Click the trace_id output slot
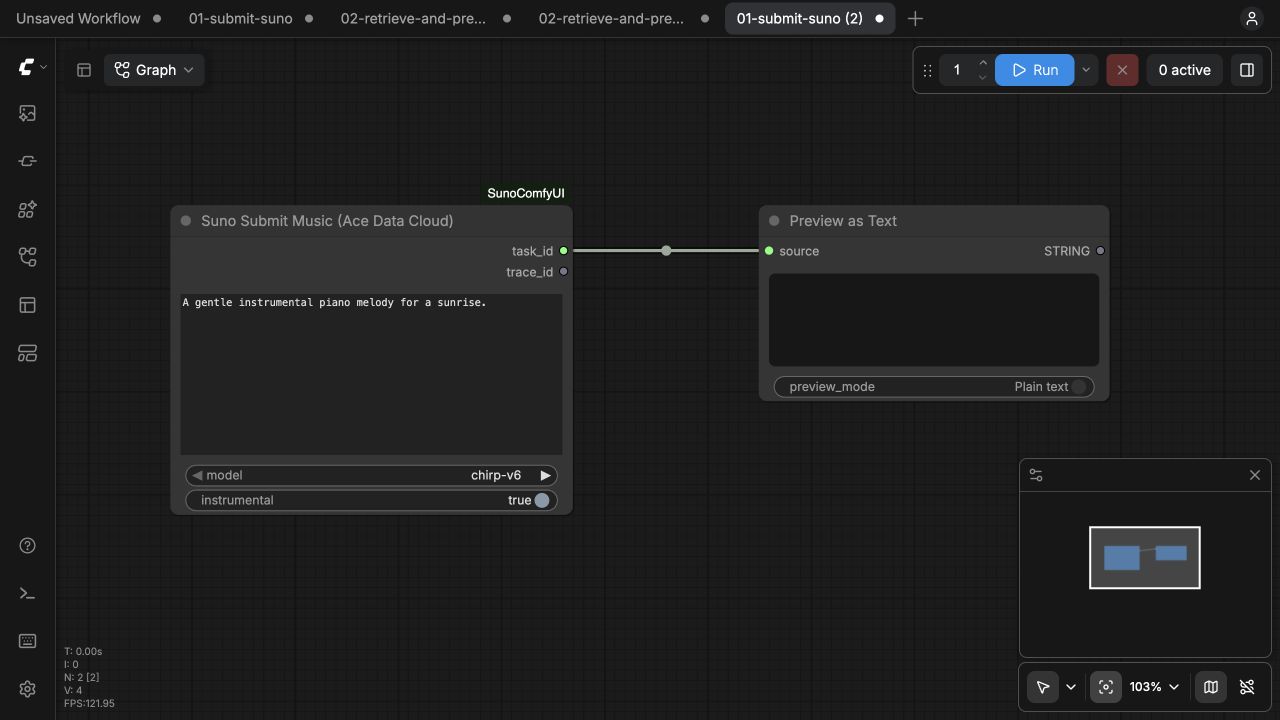 [x=564, y=272]
